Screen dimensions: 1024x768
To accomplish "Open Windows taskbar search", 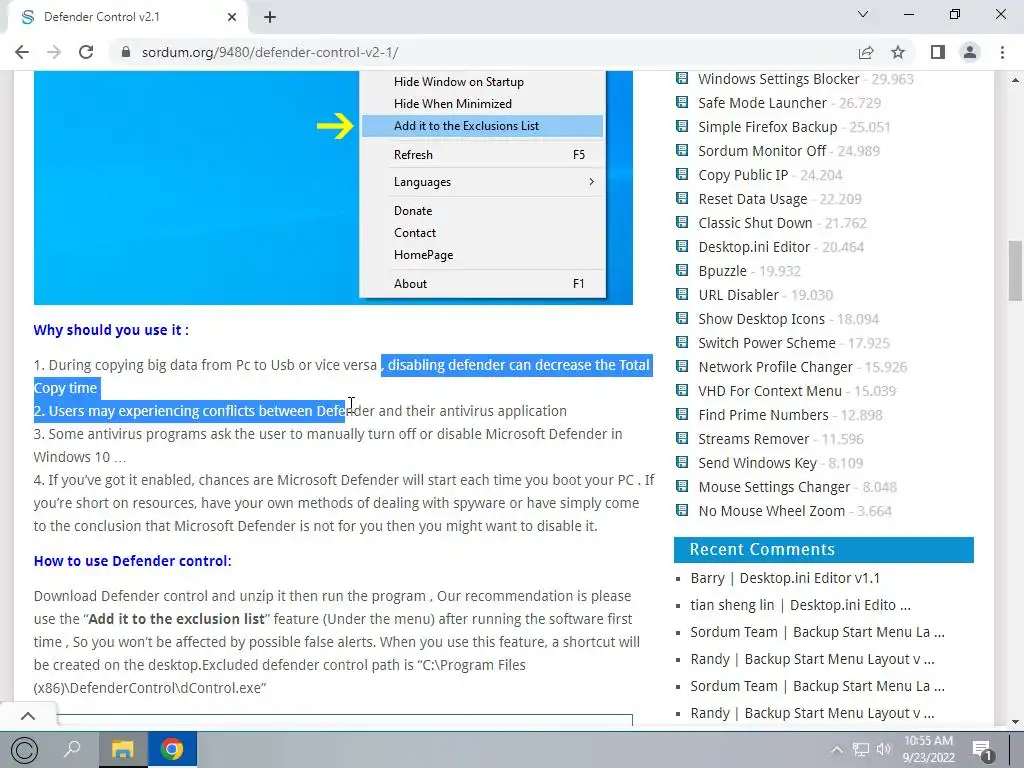I will pyautogui.click(x=72, y=748).
